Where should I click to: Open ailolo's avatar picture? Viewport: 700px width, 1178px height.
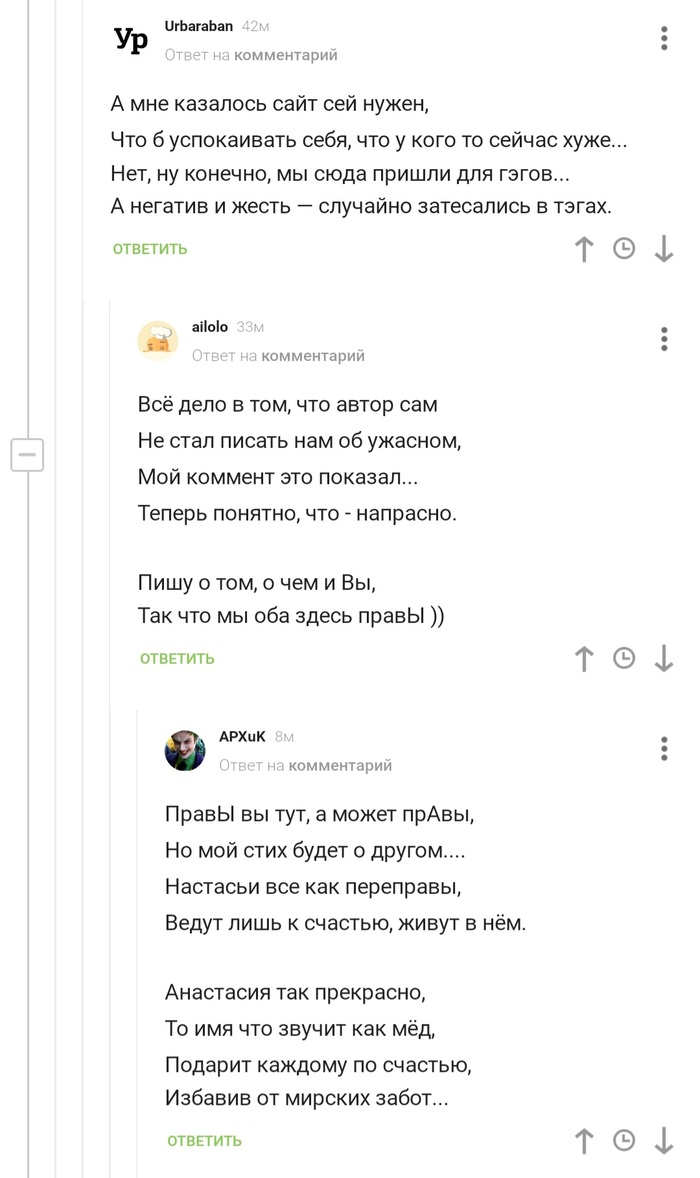158,341
